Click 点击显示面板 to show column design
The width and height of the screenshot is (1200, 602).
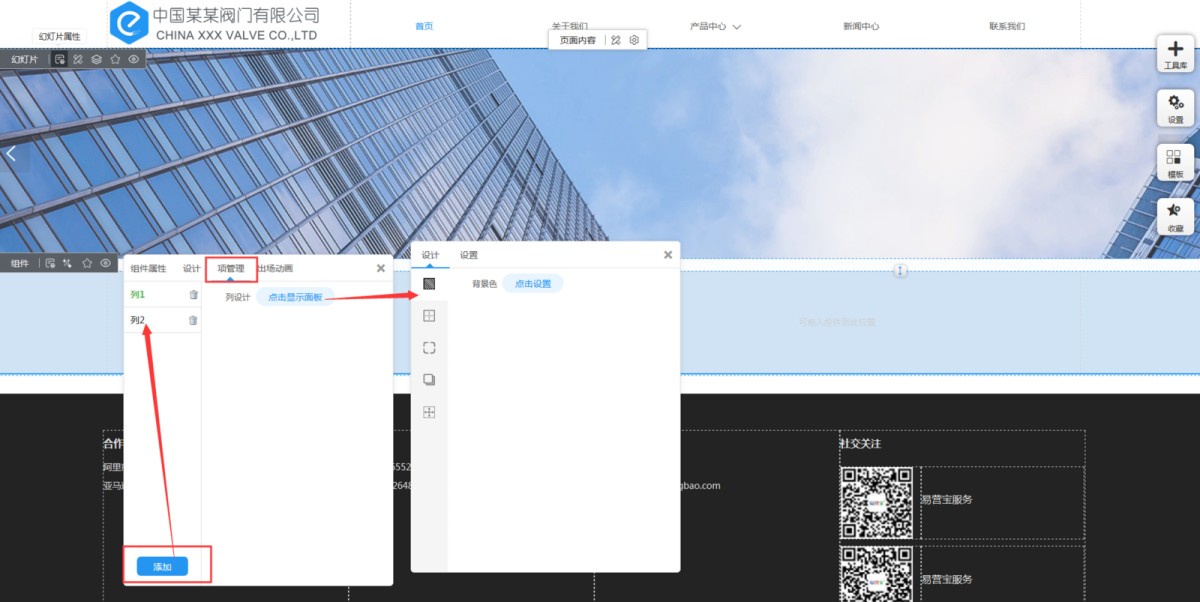(x=295, y=297)
